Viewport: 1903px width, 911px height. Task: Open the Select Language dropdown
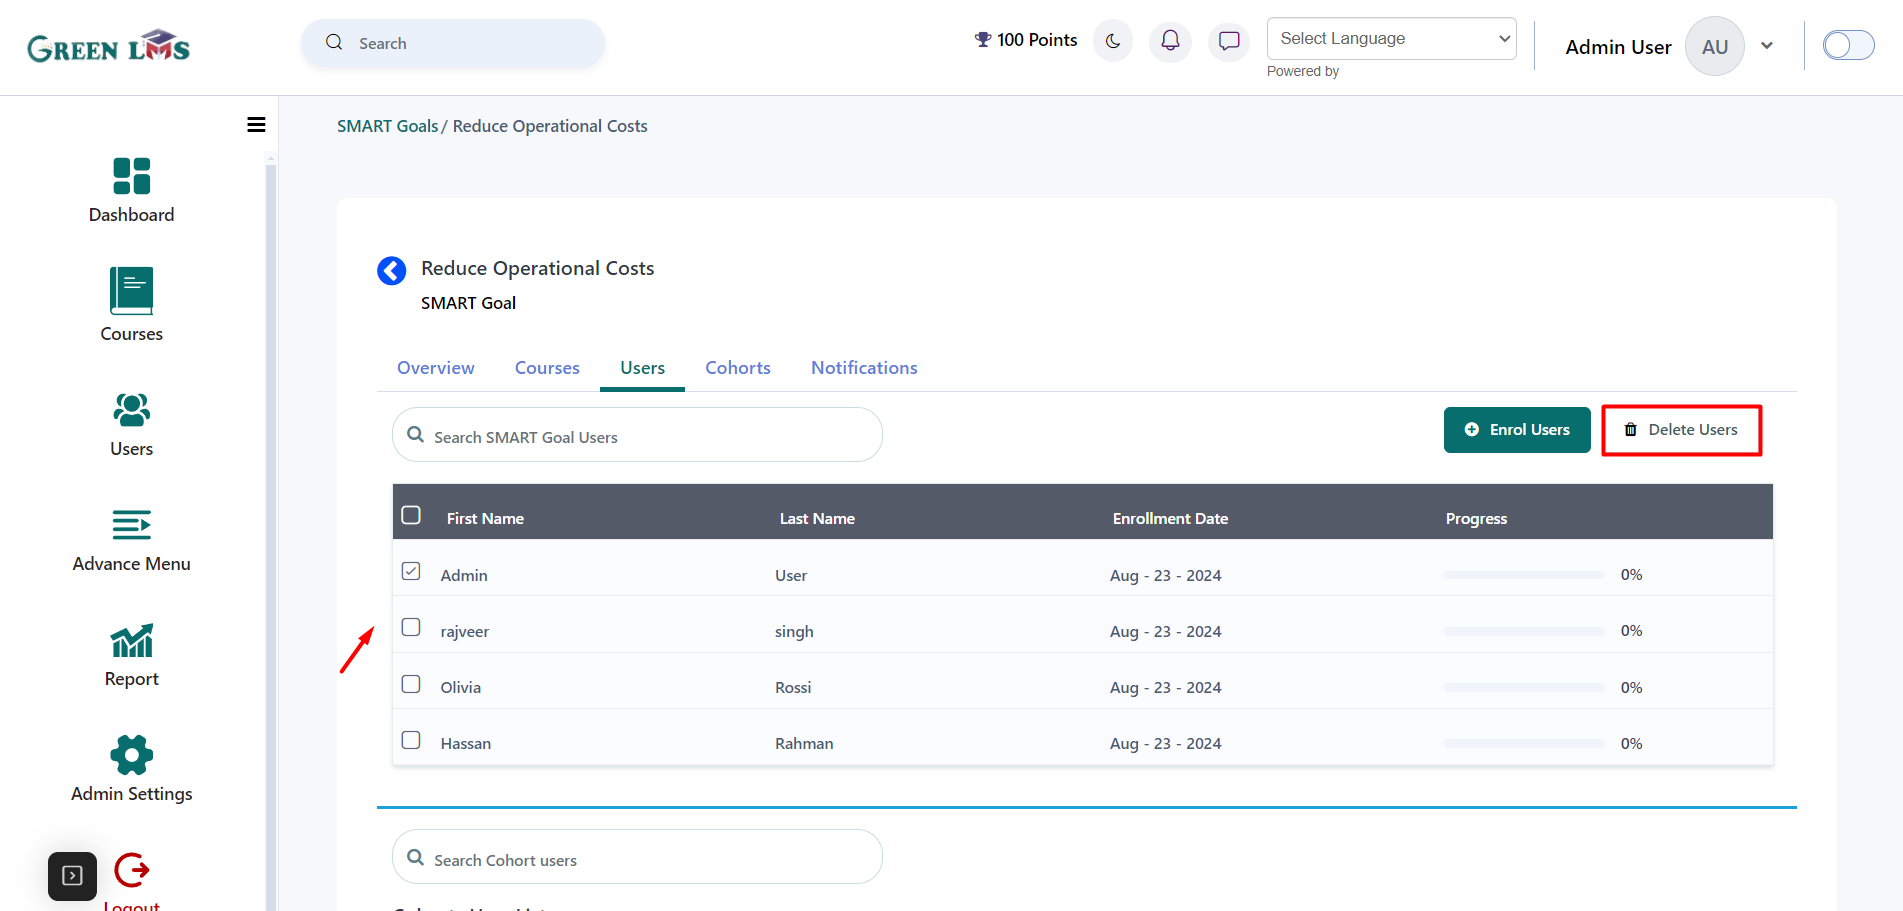[x=1391, y=38]
